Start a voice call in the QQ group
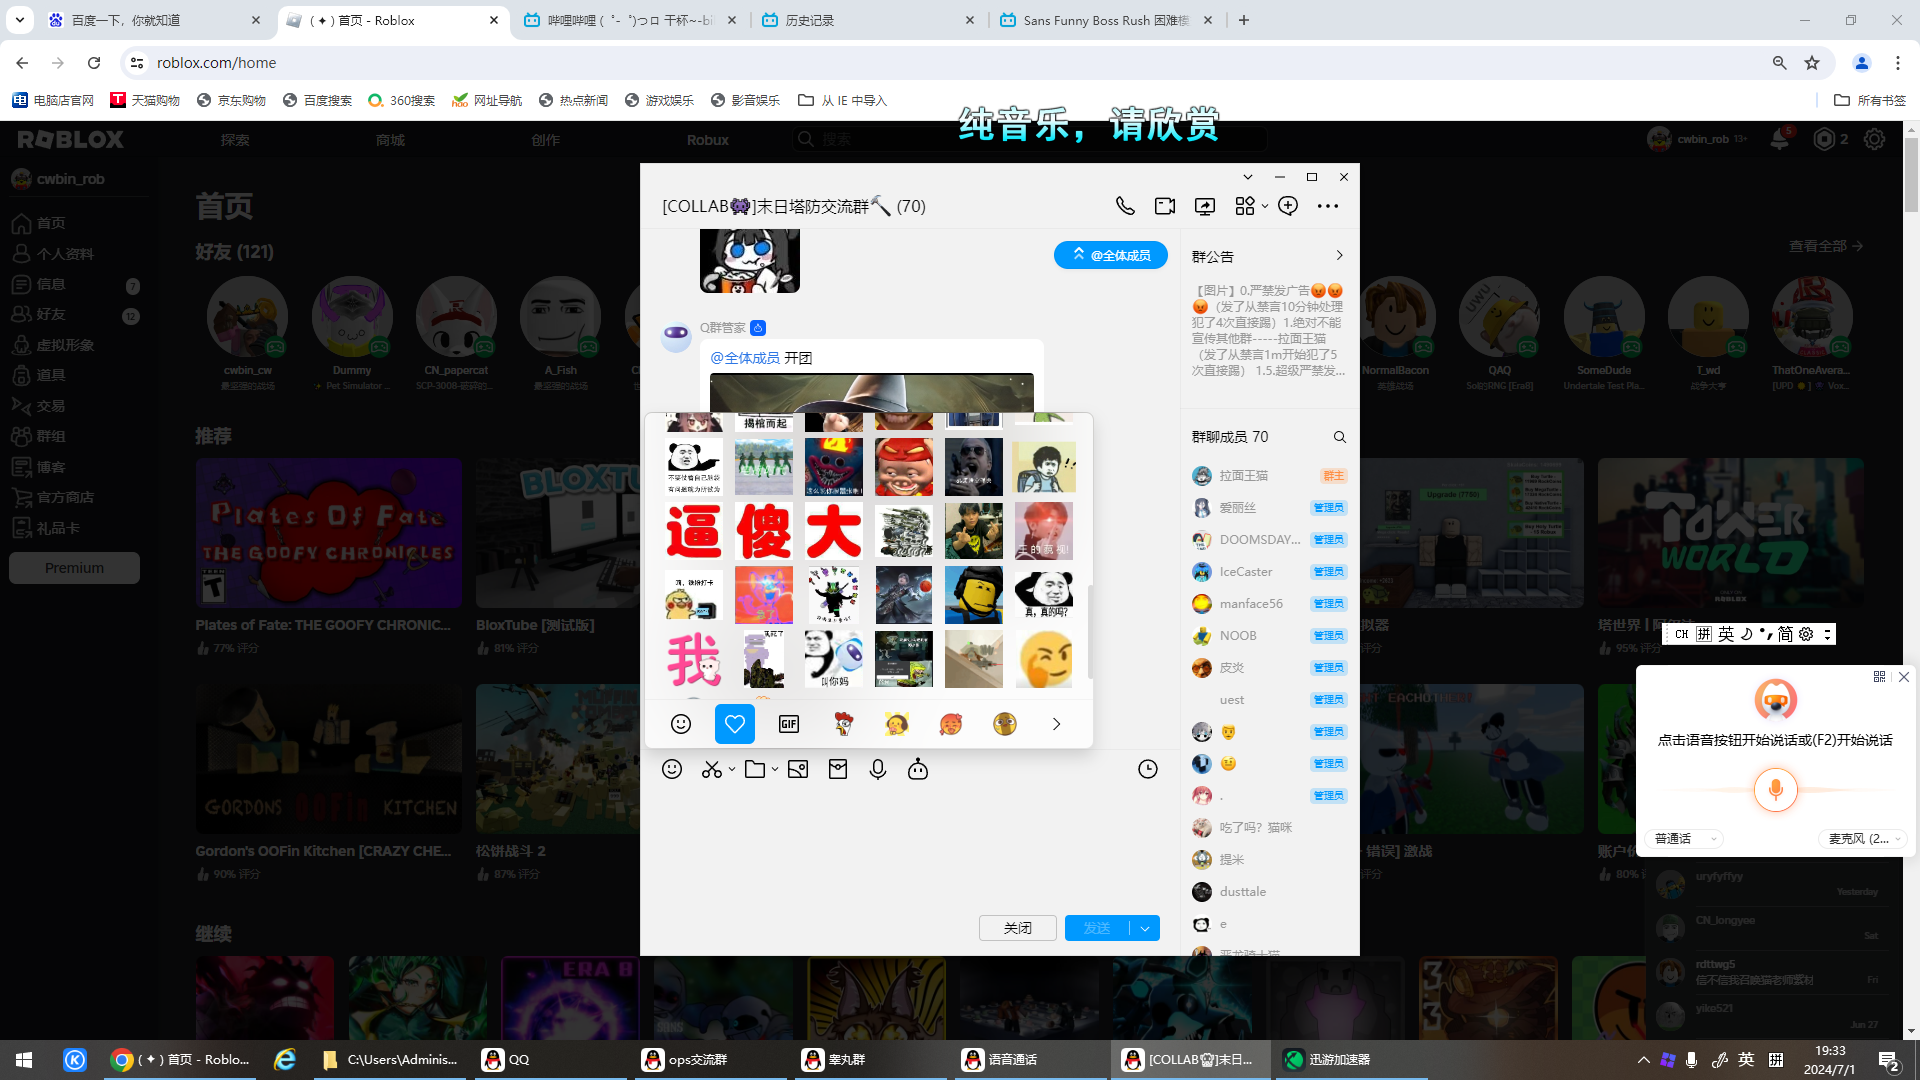This screenshot has height=1080, width=1920. pyautogui.click(x=1125, y=206)
